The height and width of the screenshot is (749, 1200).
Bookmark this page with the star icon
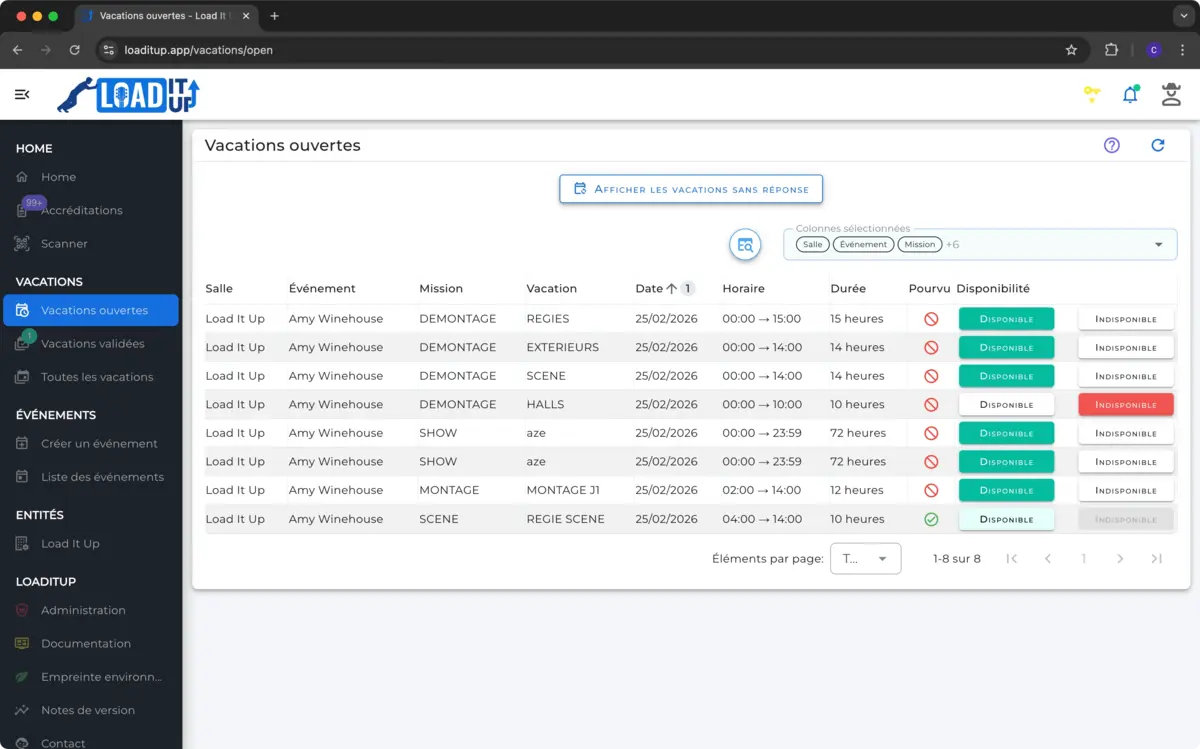pos(1071,50)
